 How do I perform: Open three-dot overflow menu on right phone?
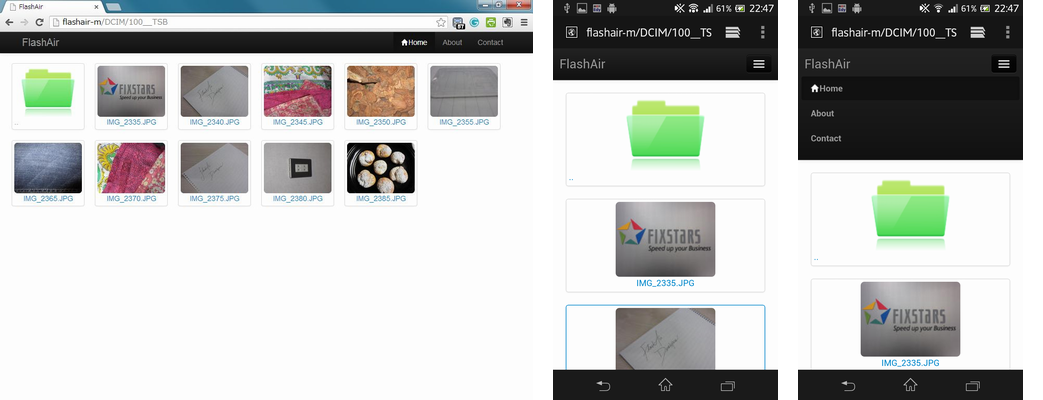point(1007,32)
